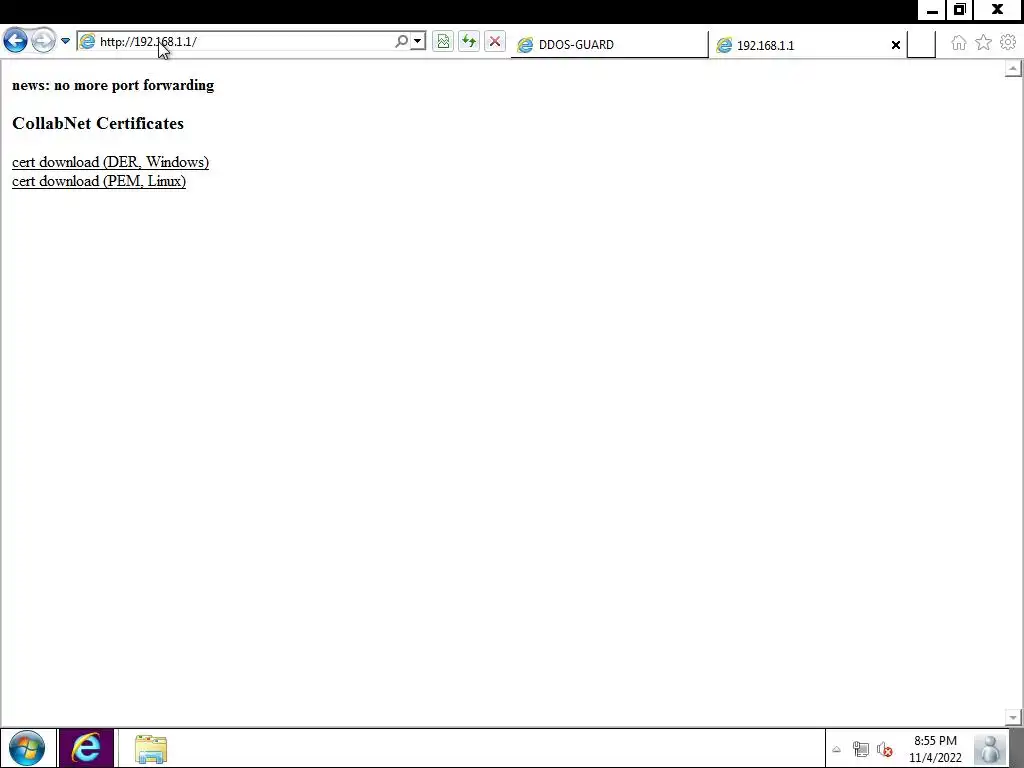Refresh the page with green arrows icon
1024x768 pixels.
point(468,42)
